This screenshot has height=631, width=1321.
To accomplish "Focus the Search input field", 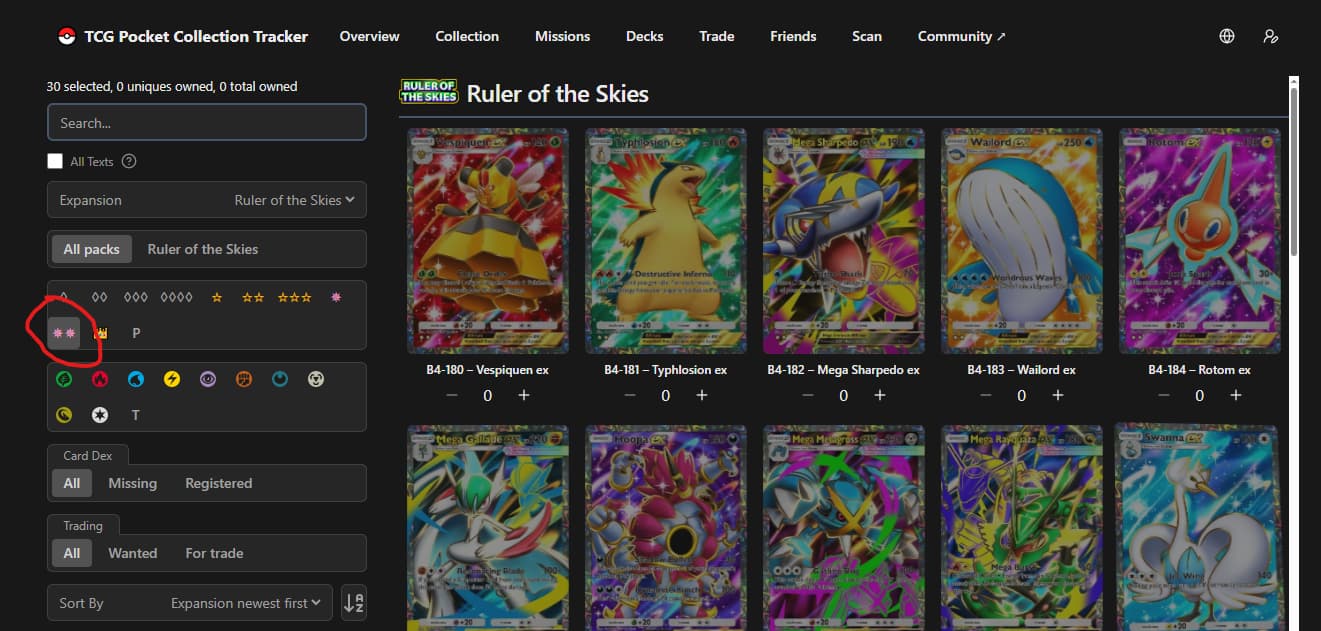I will tap(207, 123).
